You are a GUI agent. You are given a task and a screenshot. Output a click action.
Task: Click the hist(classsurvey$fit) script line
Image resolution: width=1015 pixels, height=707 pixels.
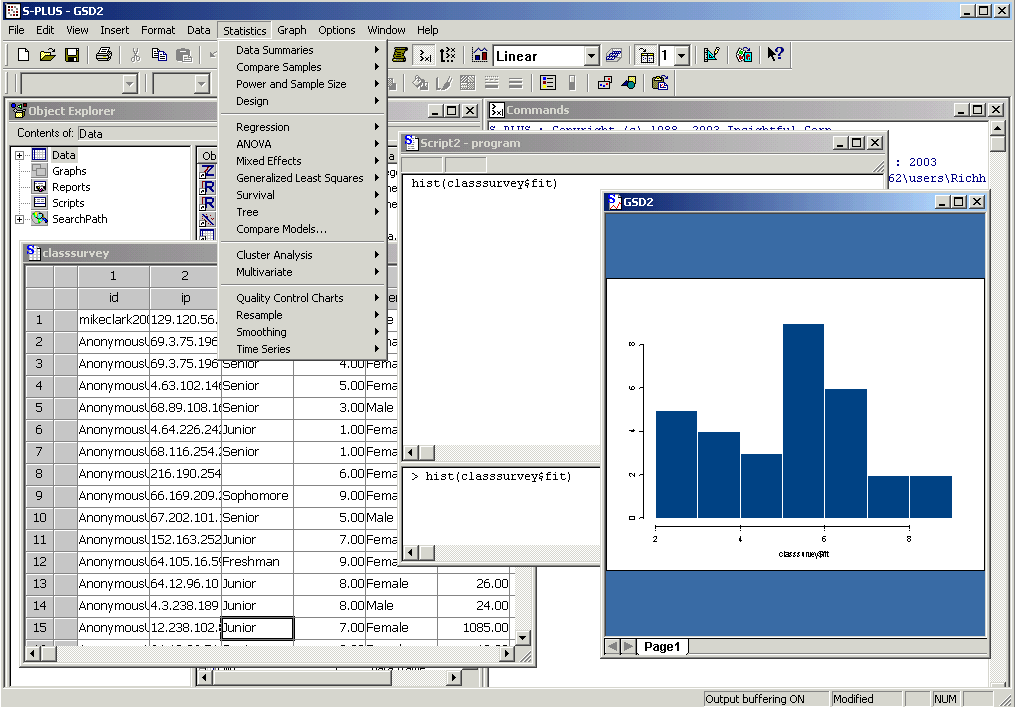(x=484, y=183)
